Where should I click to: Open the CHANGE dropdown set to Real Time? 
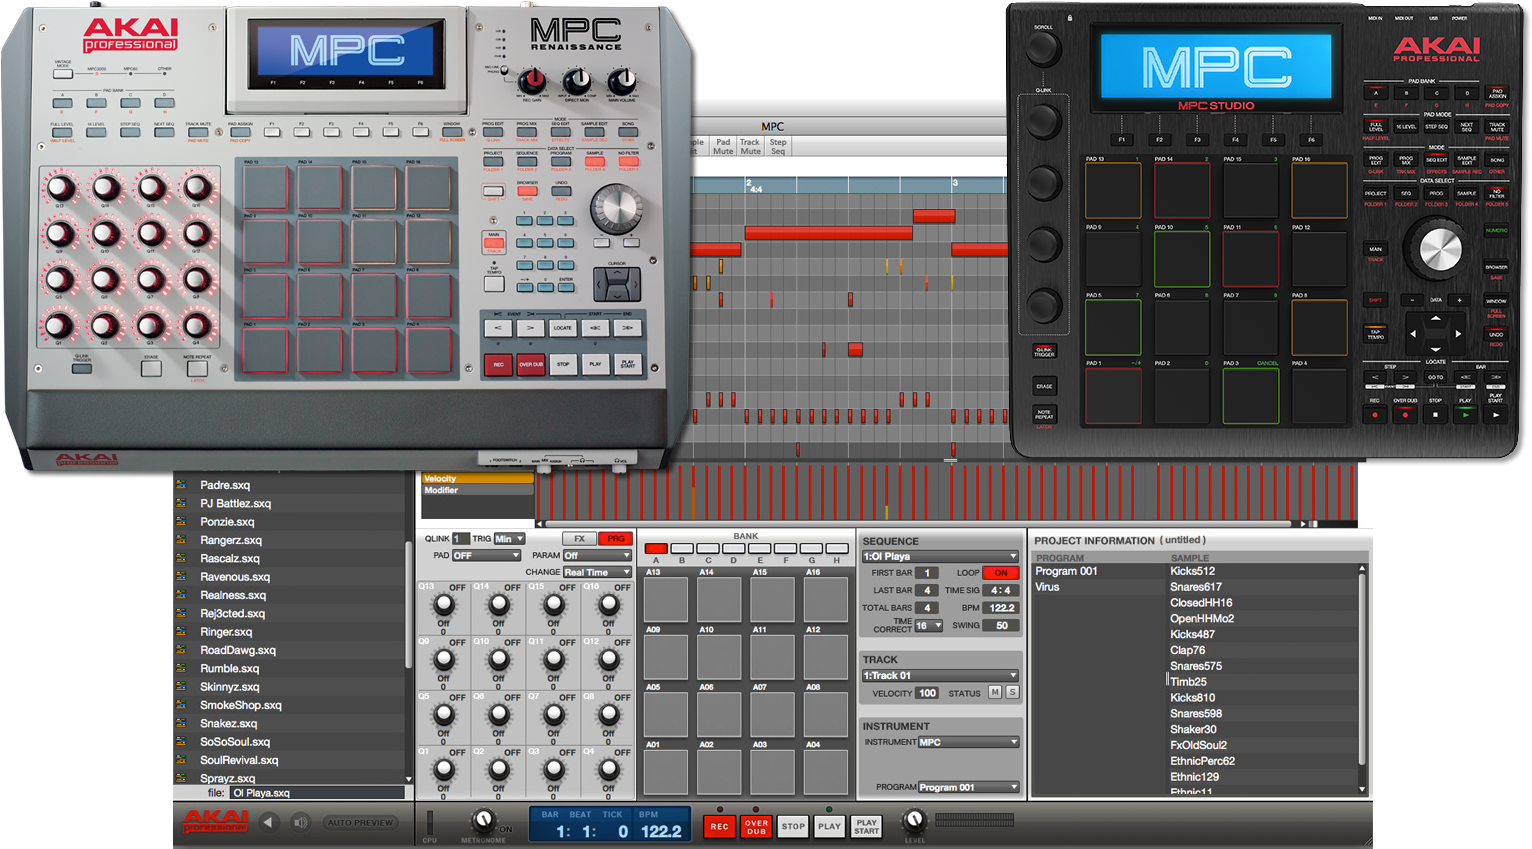[597, 572]
